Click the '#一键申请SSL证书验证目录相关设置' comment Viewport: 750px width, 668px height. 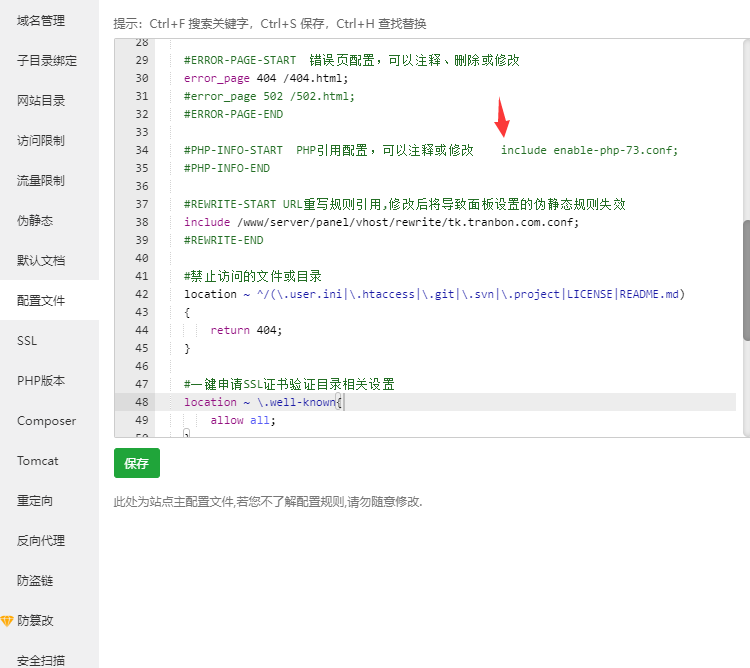coord(289,384)
